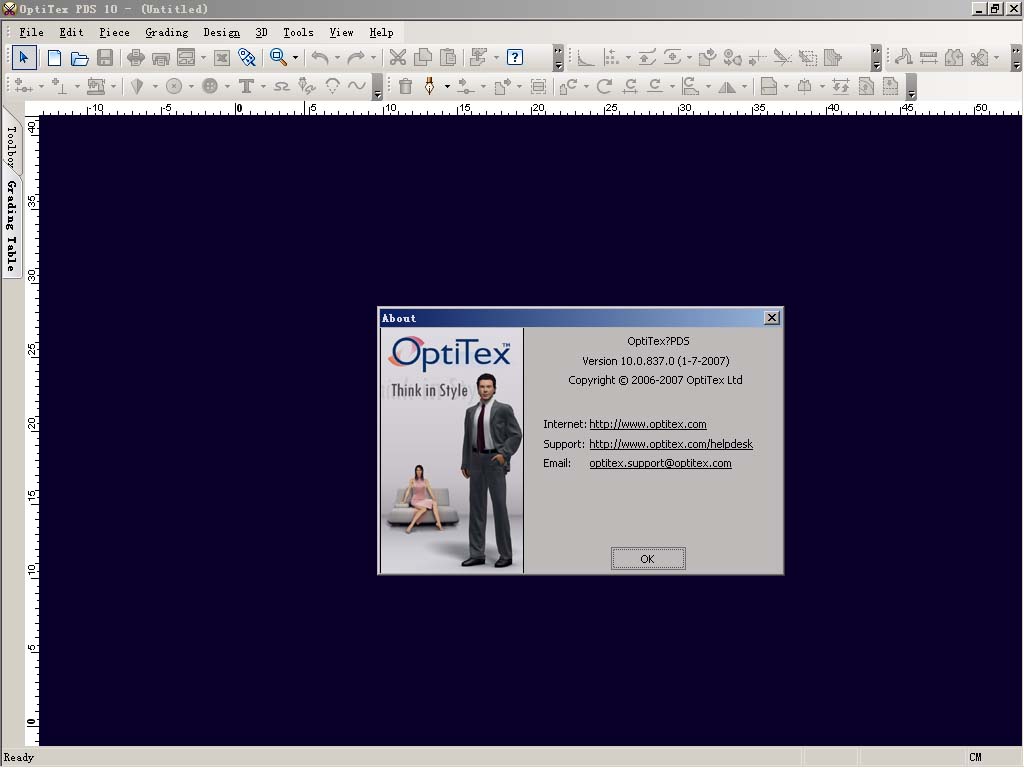Click the Mirror/flip triangle icon
The width and height of the screenshot is (1024, 768).
pos(727,87)
